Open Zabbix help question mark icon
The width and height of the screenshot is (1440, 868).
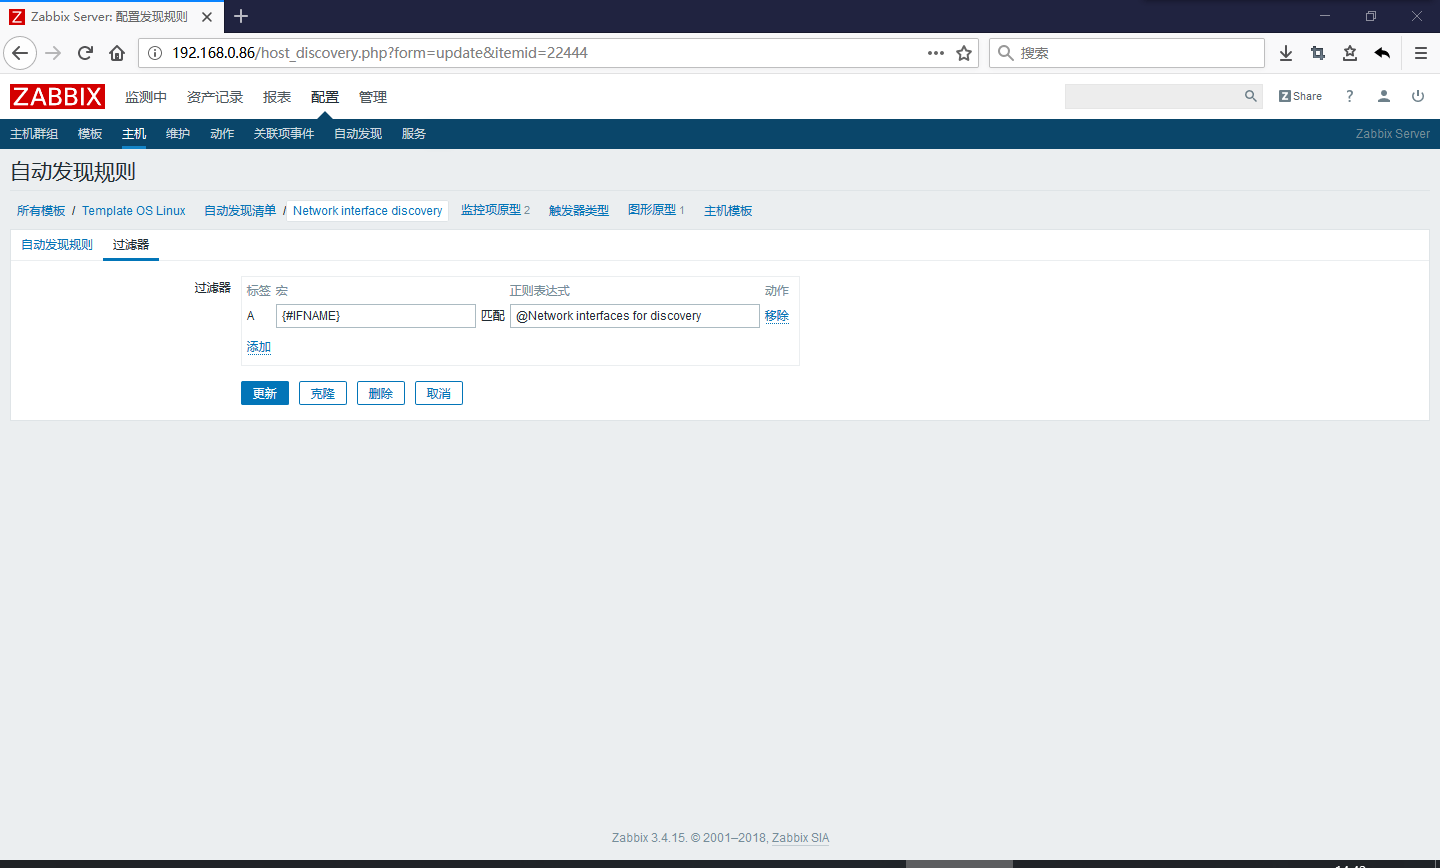coord(1350,96)
